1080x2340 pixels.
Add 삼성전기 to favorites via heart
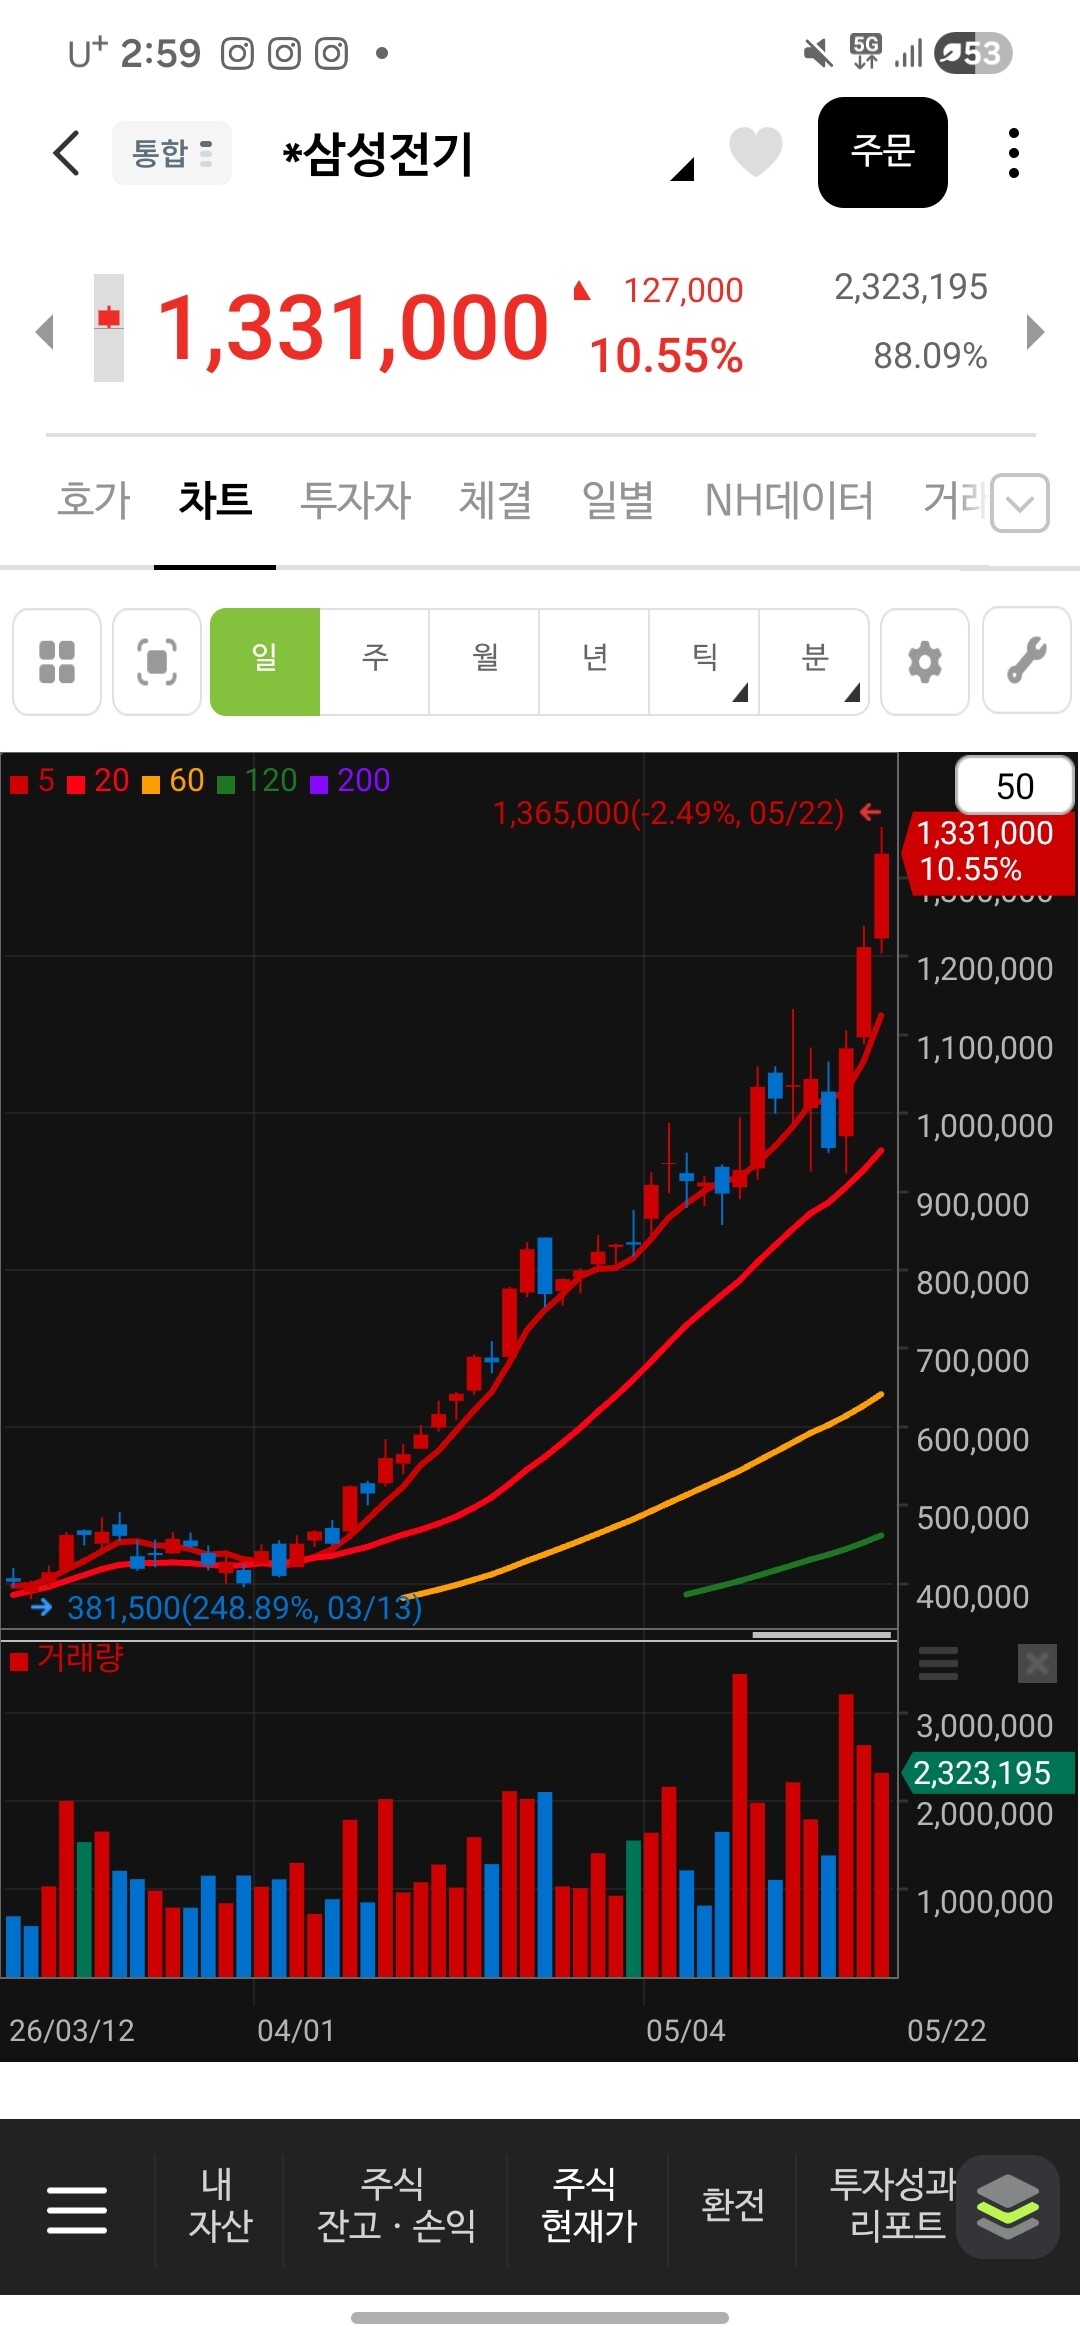(756, 152)
